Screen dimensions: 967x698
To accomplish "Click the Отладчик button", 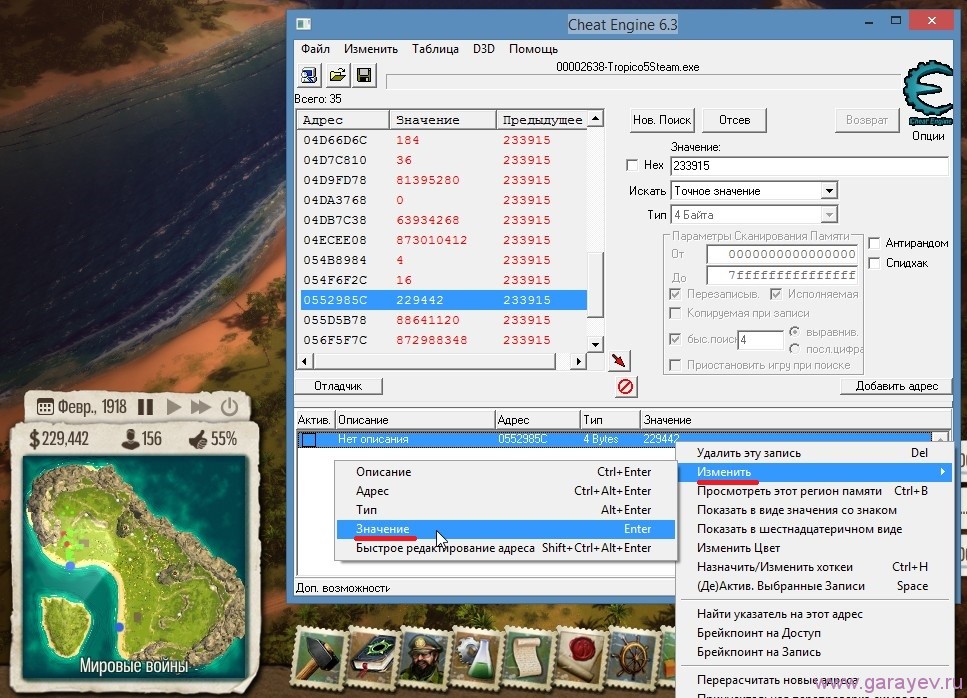I will [x=338, y=386].
